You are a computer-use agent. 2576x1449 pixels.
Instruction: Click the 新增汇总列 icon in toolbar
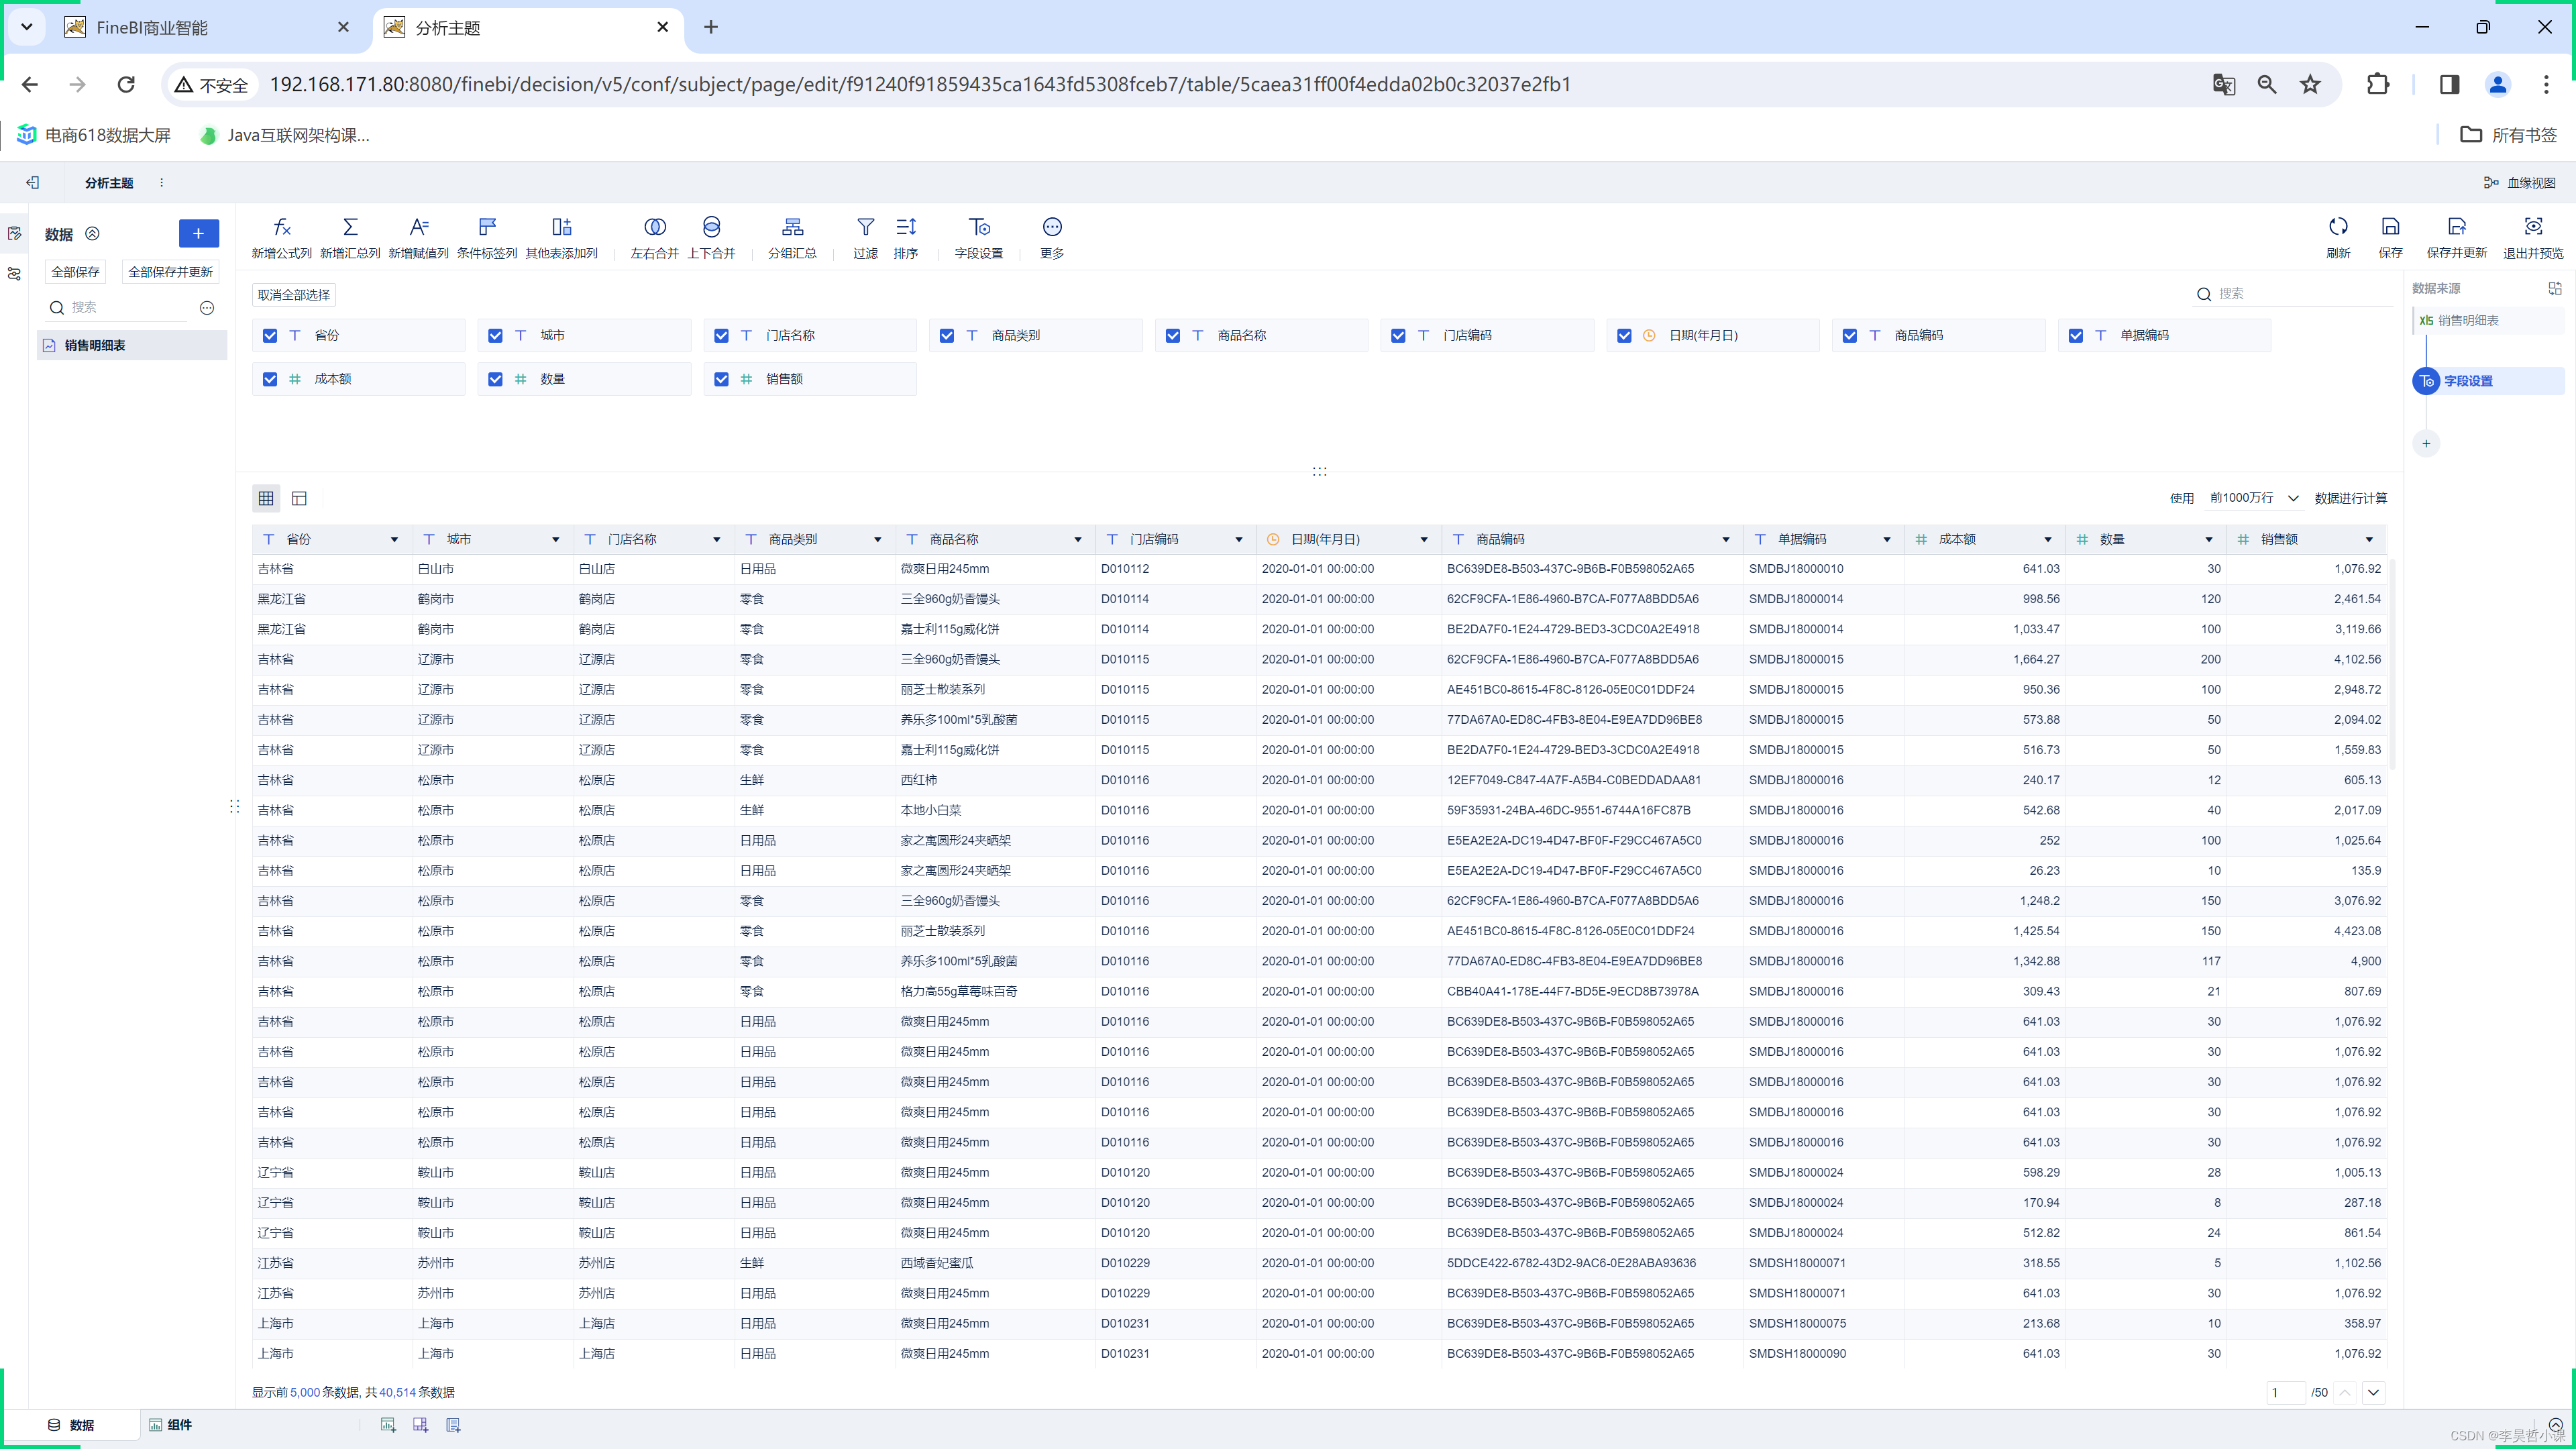click(x=349, y=227)
